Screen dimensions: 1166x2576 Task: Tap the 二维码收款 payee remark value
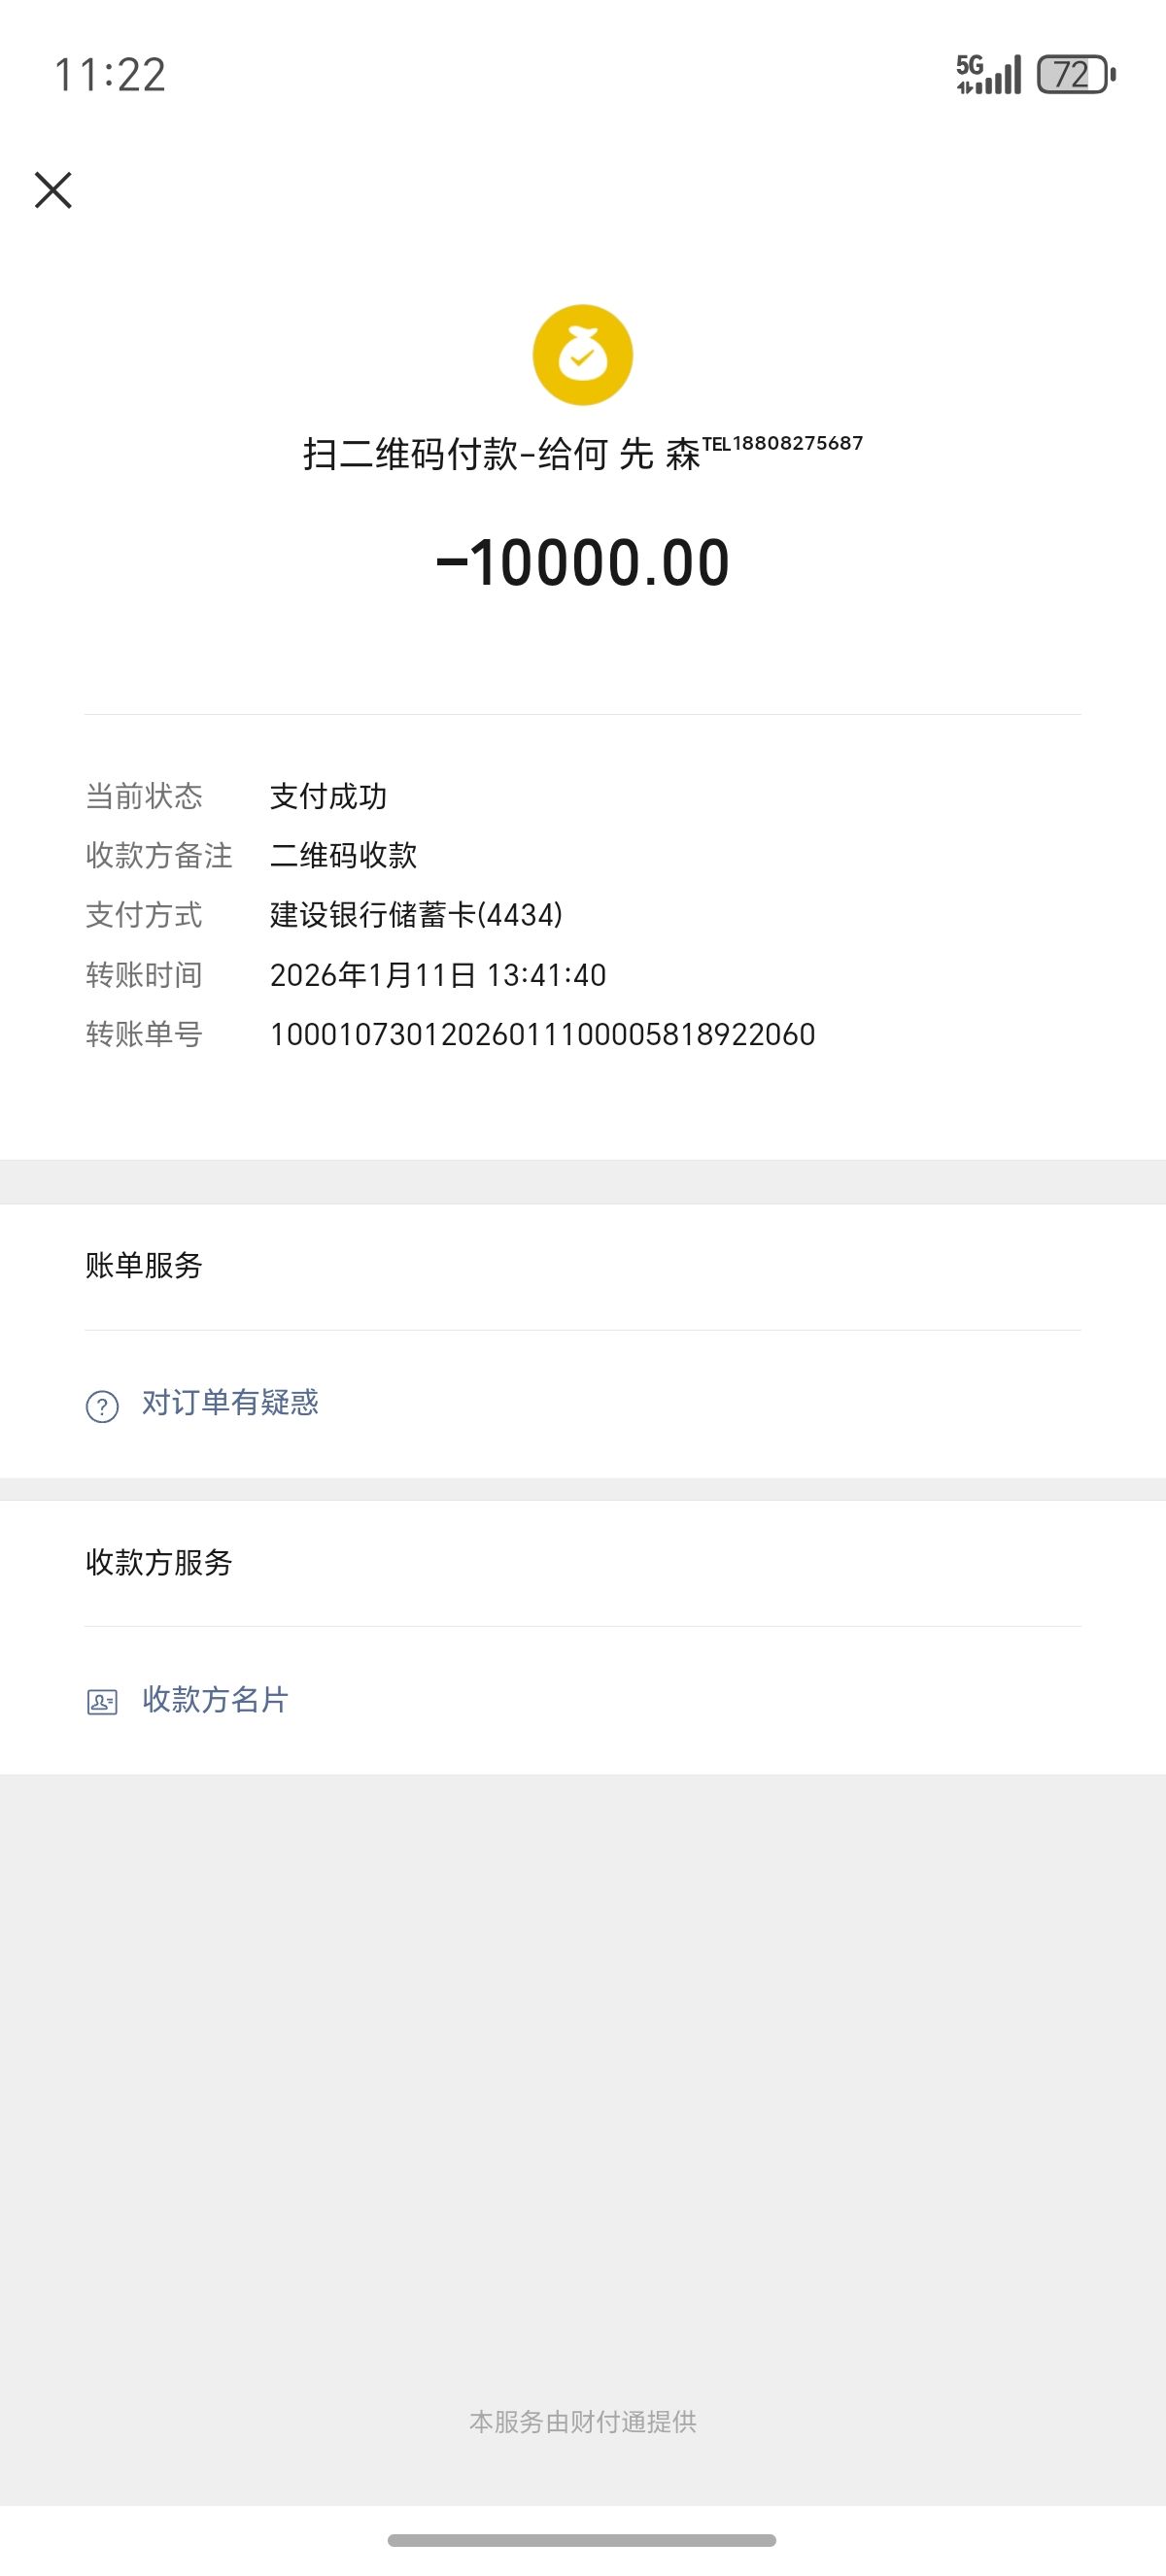343,855
